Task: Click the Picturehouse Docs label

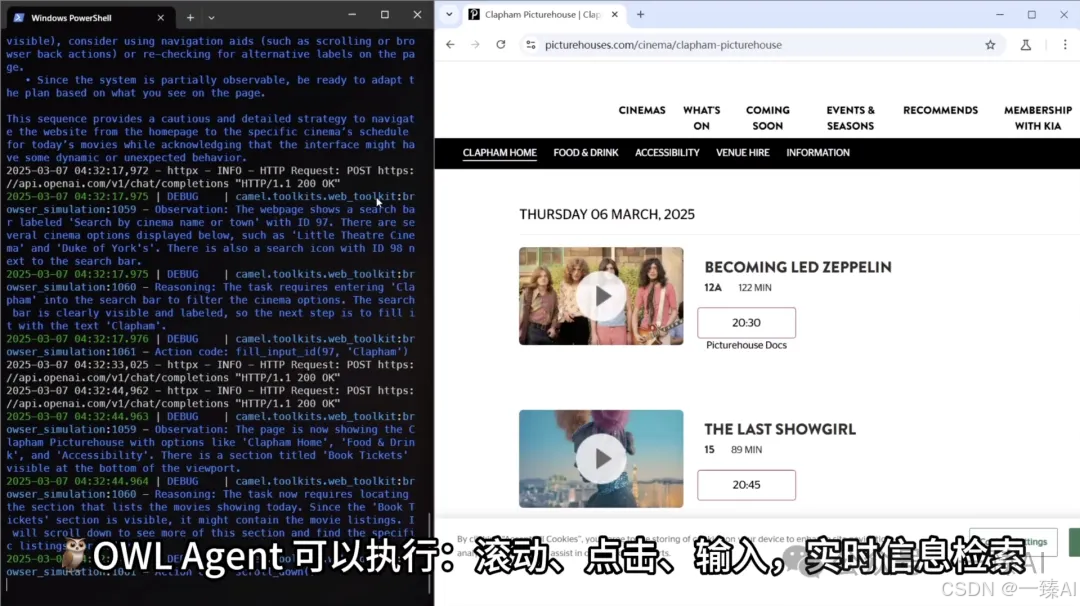Action: (746, 345)
